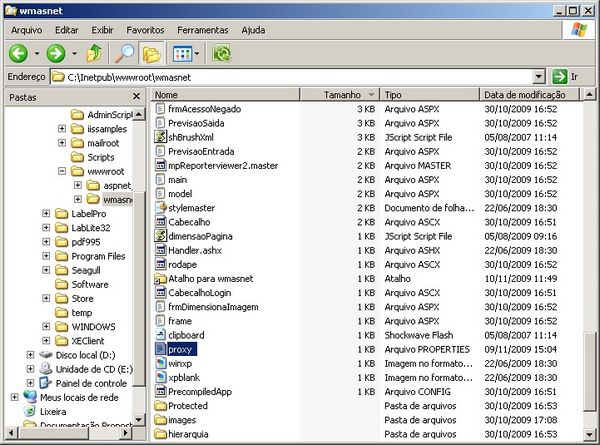Open the Ferramentas menu
Screen dimensions: 600x445
click(x=202, y=30)
